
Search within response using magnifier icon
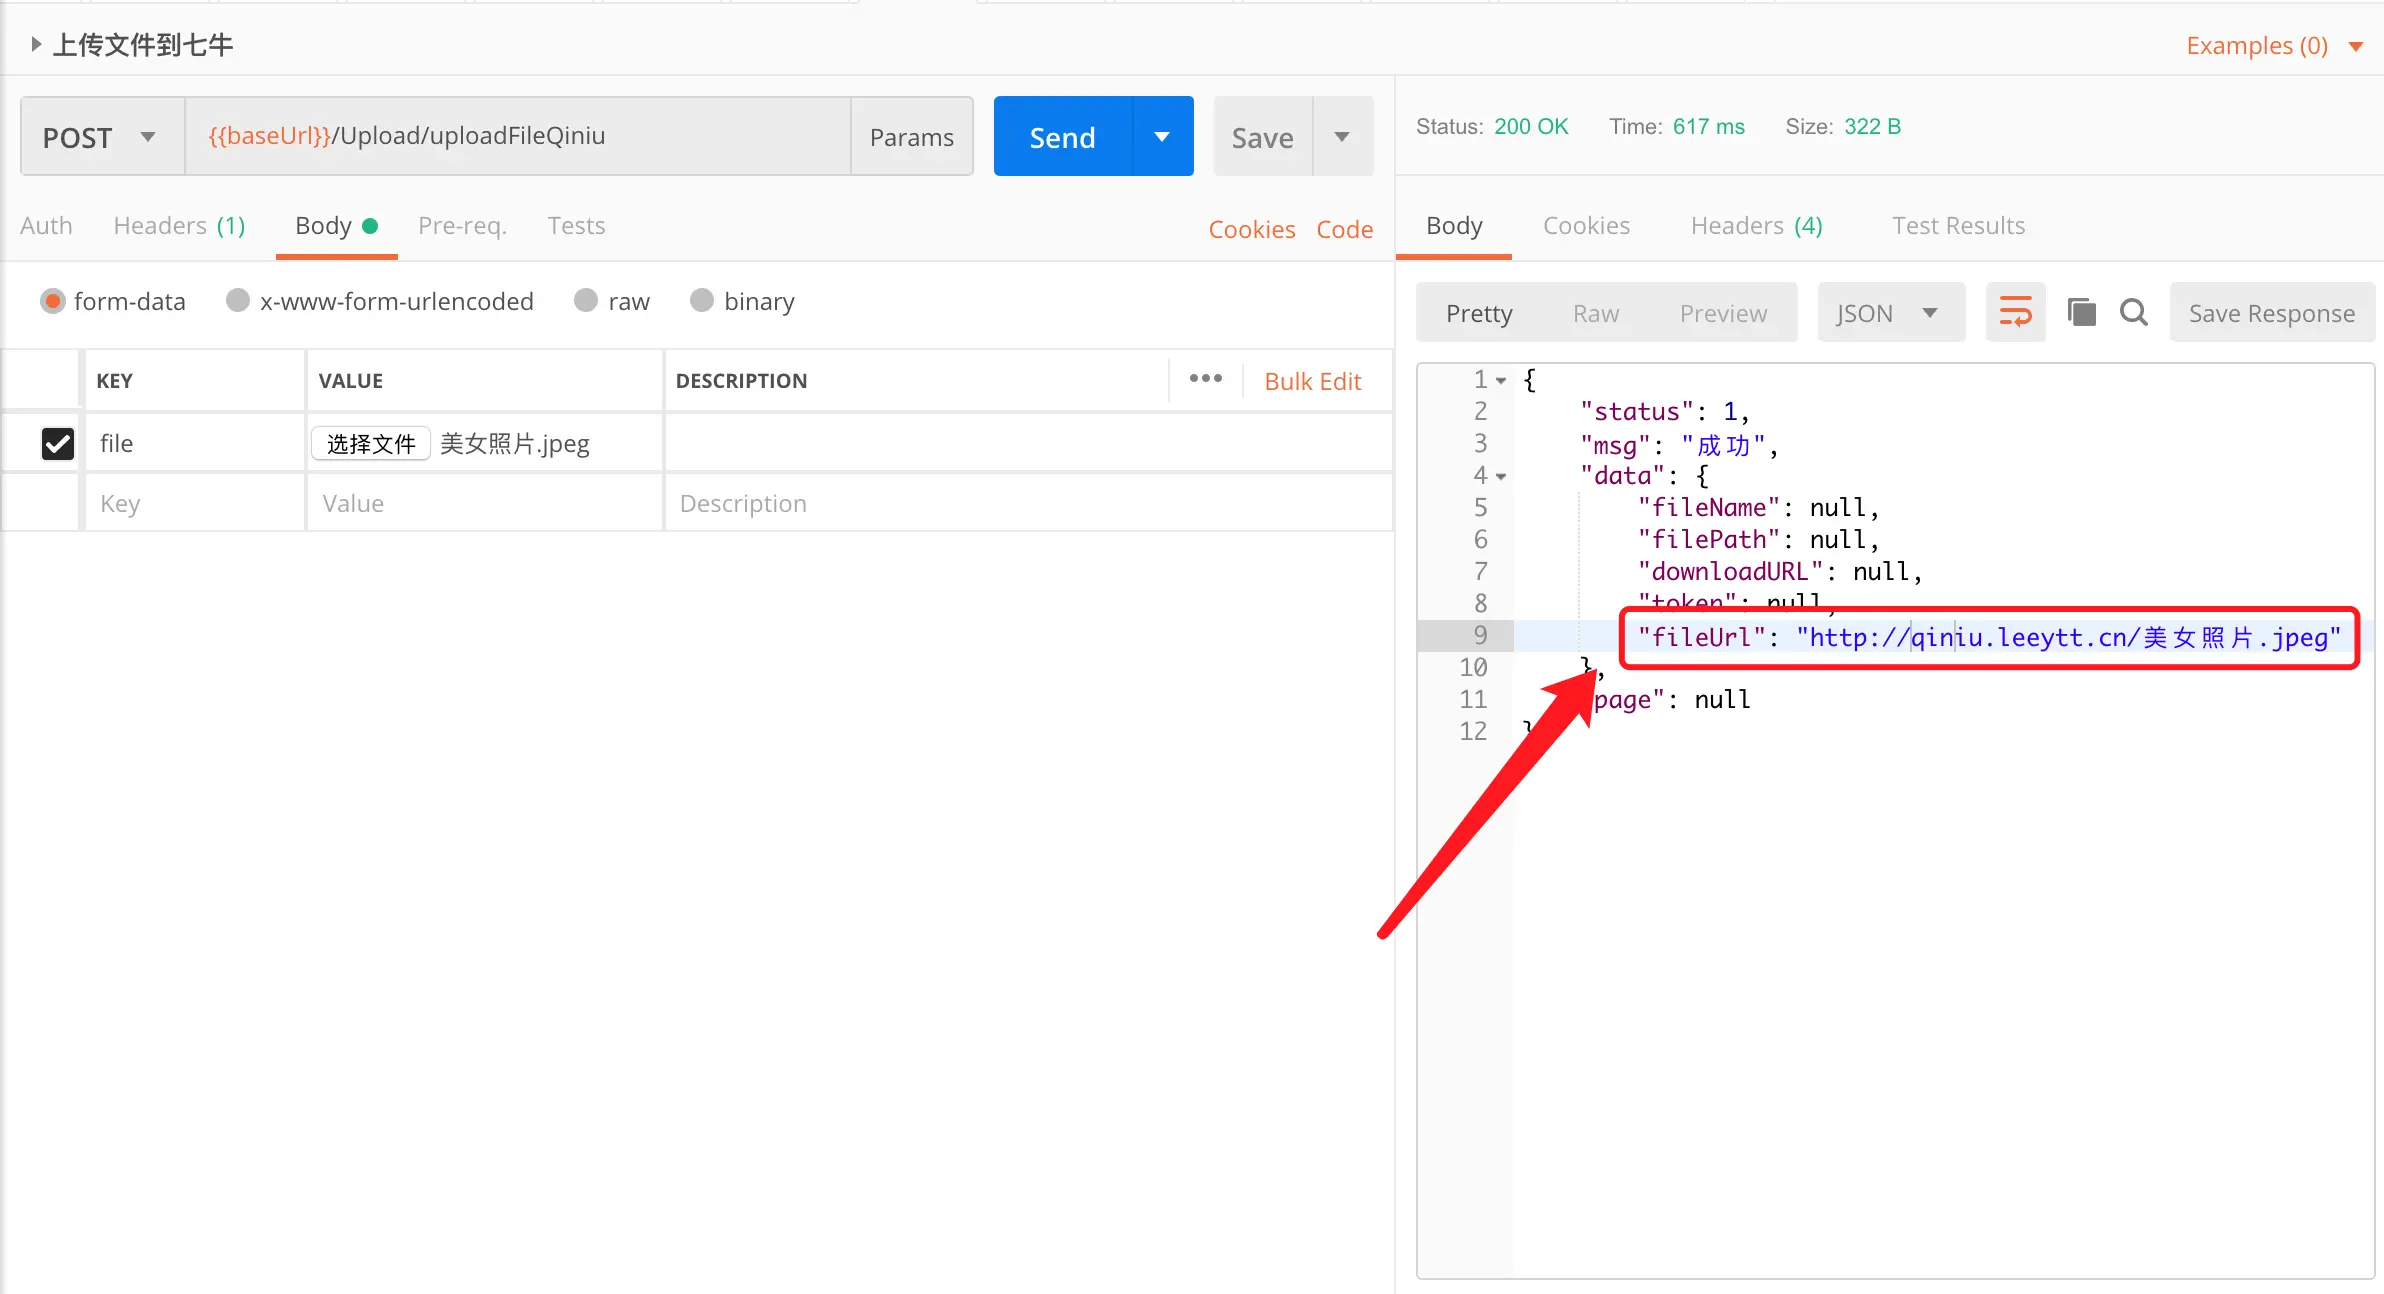(2133, 313)
